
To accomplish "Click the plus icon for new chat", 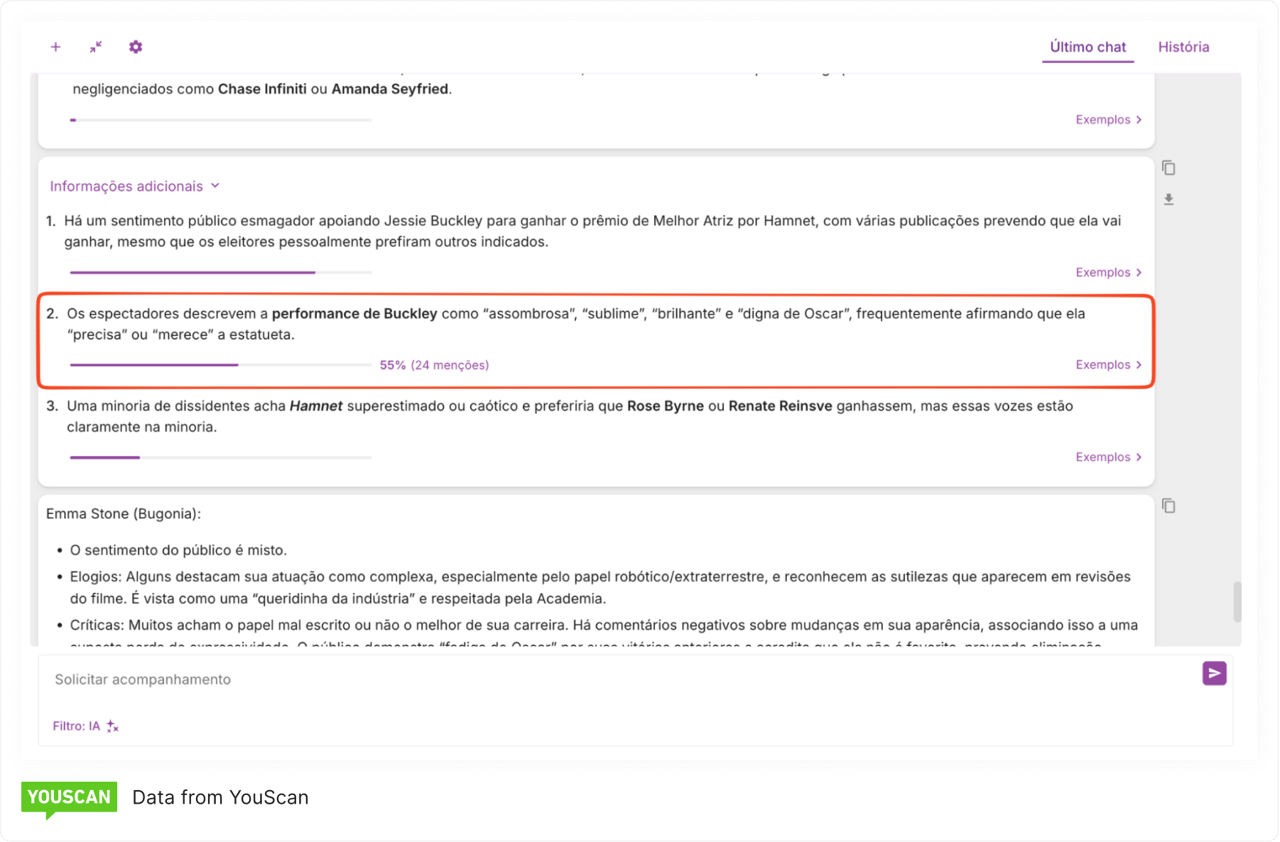I will point(56,47).
